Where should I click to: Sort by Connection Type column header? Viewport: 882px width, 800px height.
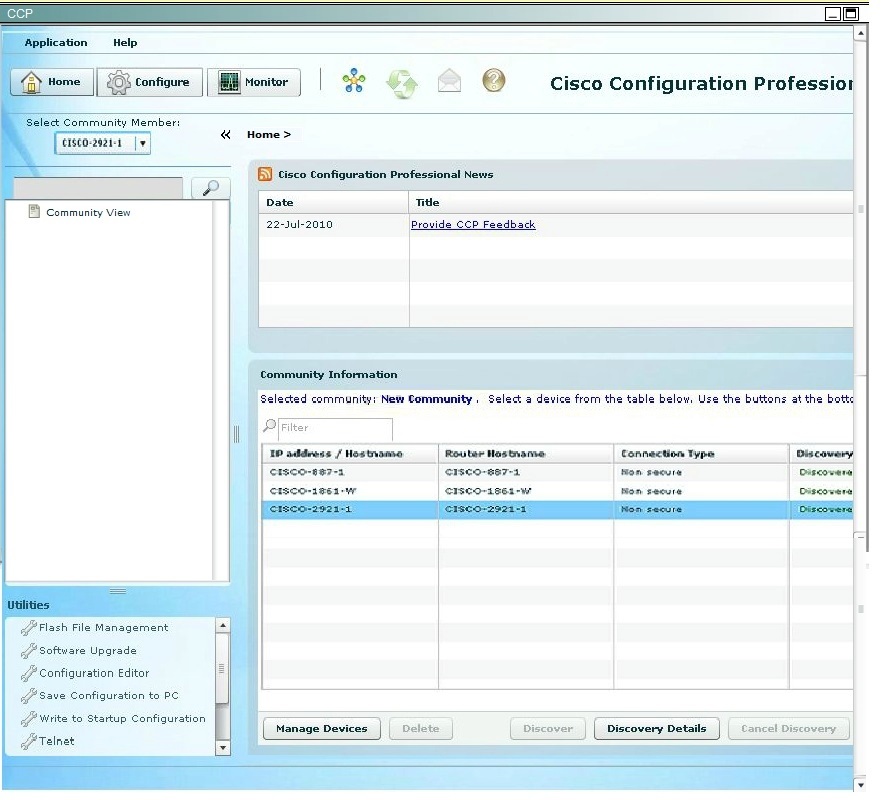click(701, 453)
